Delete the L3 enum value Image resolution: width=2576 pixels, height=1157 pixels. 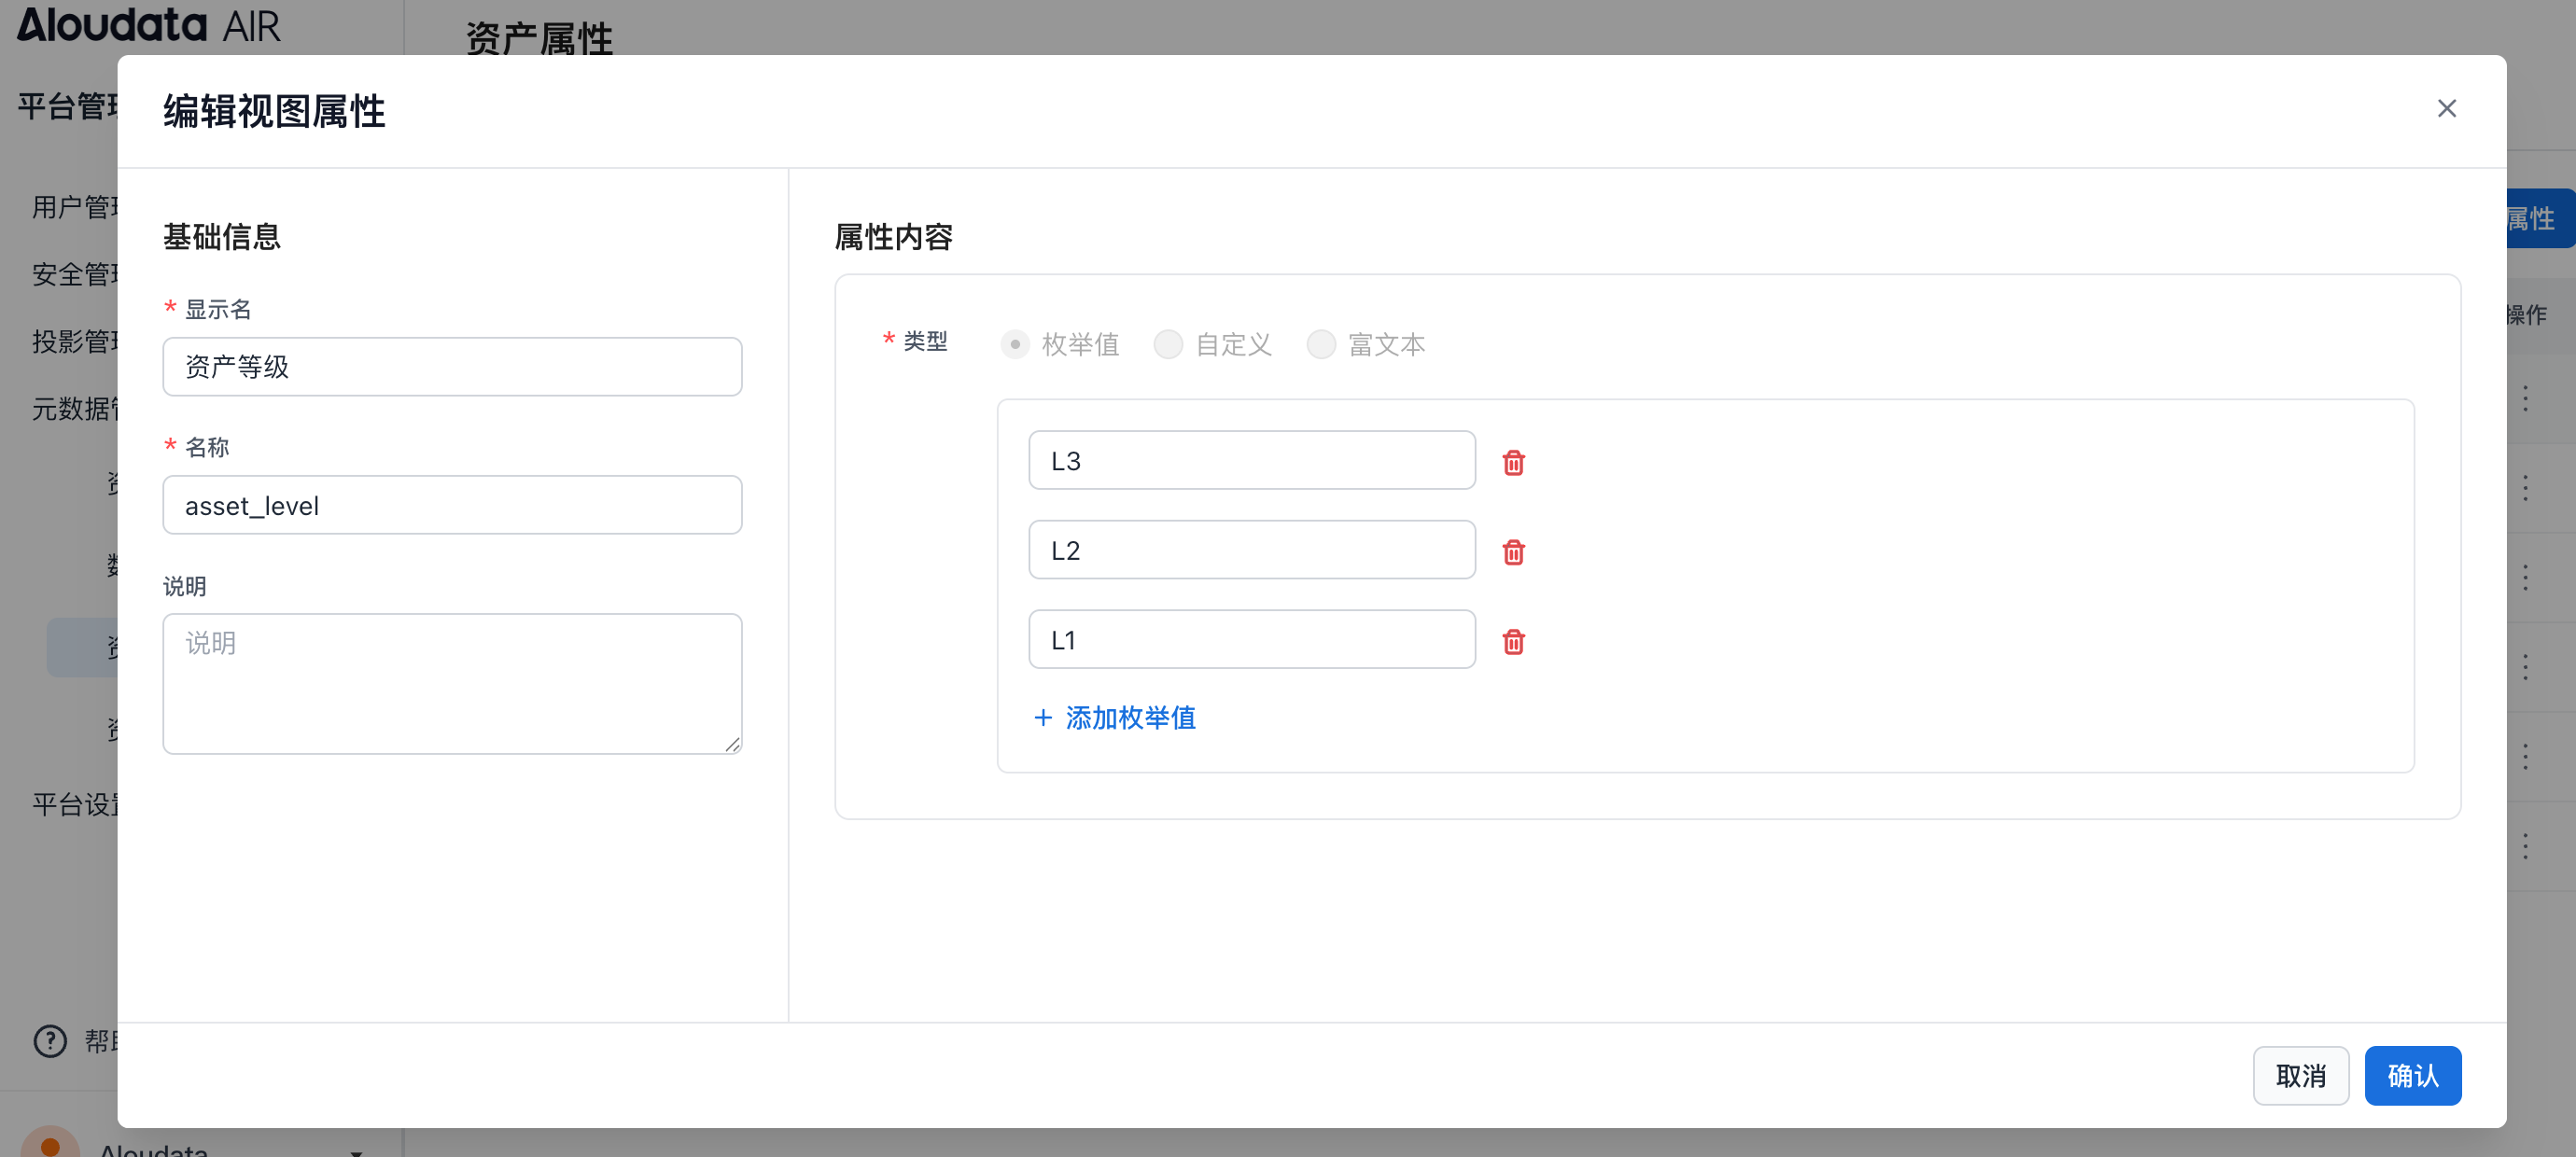pos(1513,463)
